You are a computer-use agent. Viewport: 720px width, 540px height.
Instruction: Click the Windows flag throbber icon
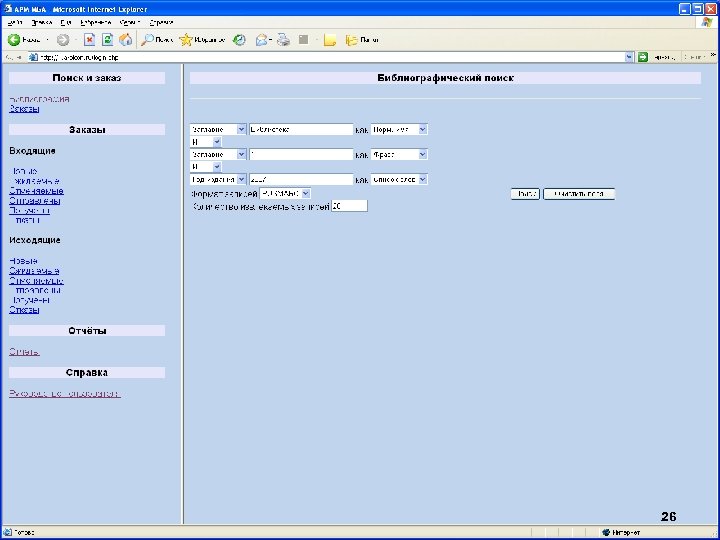(707, 22)
